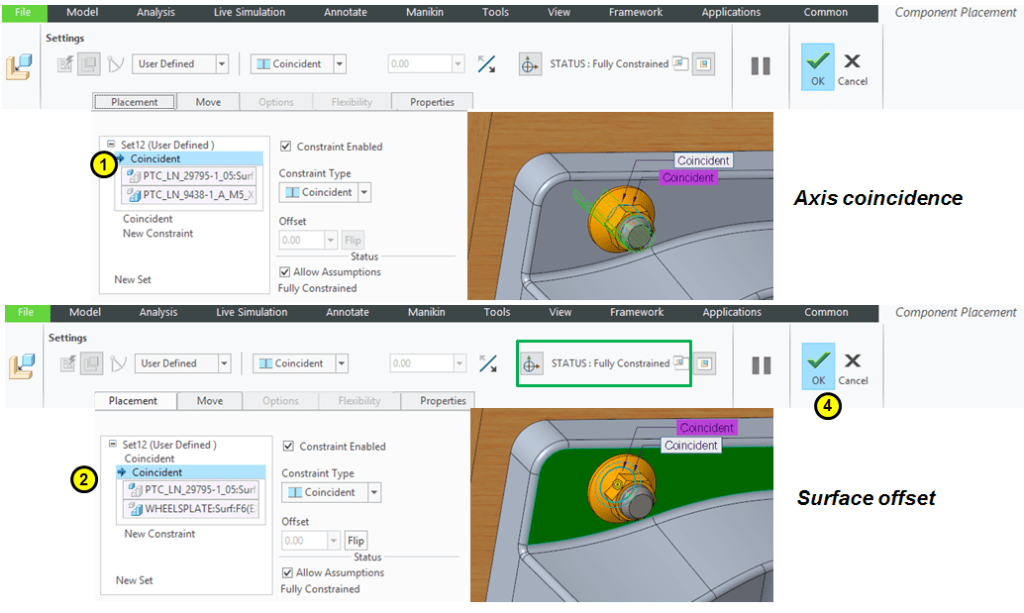Click the Flip button in the lower panel
This screenshot has width=1024, height=613.
[x=355, y=541]
